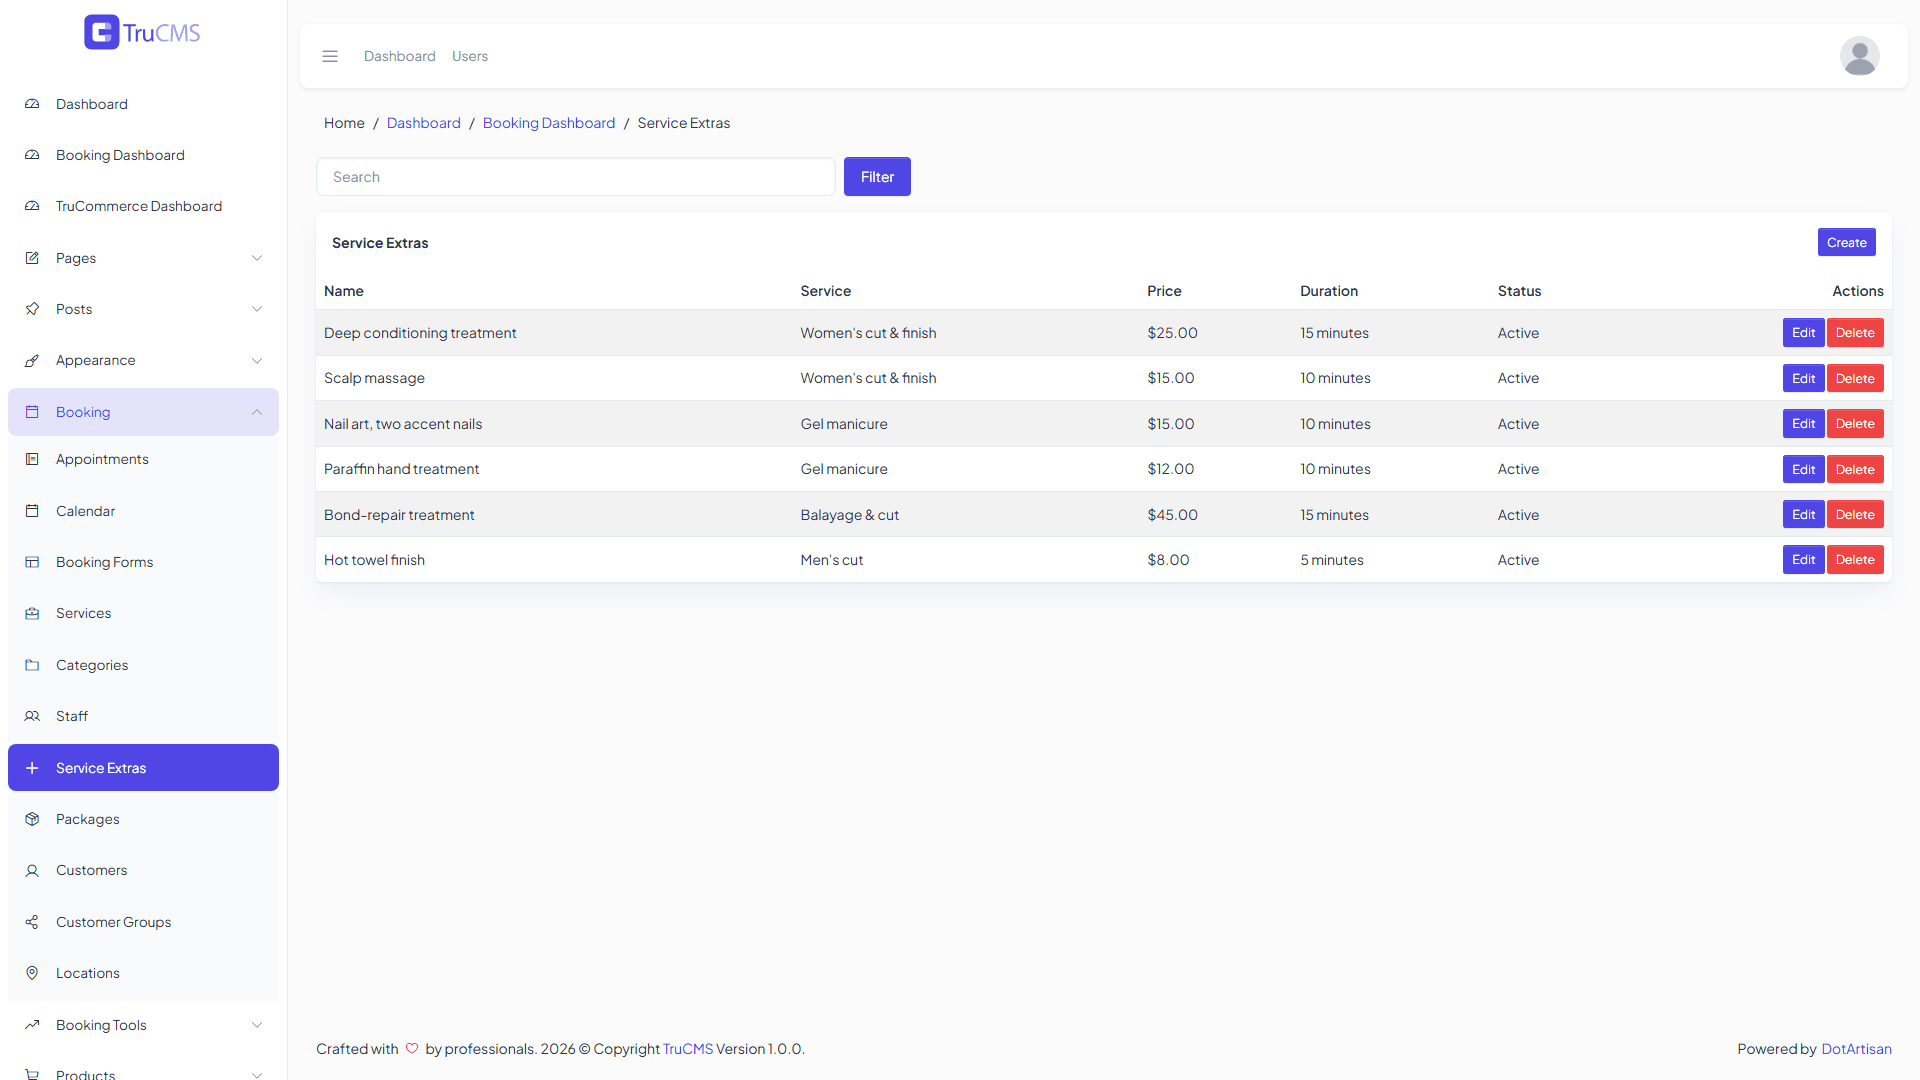Click the Appearance brush icon
Viewport: 1920px width, 1080px height.
32,360
